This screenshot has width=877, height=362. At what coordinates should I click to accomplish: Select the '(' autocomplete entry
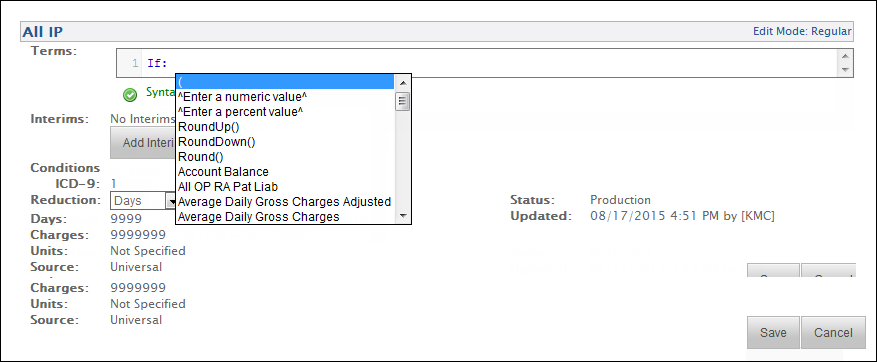pos(285,82)
